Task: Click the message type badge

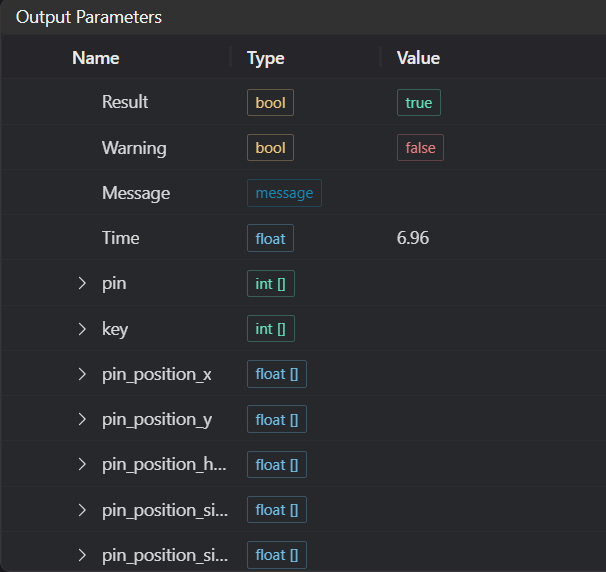Action: [x=284, y=193]
